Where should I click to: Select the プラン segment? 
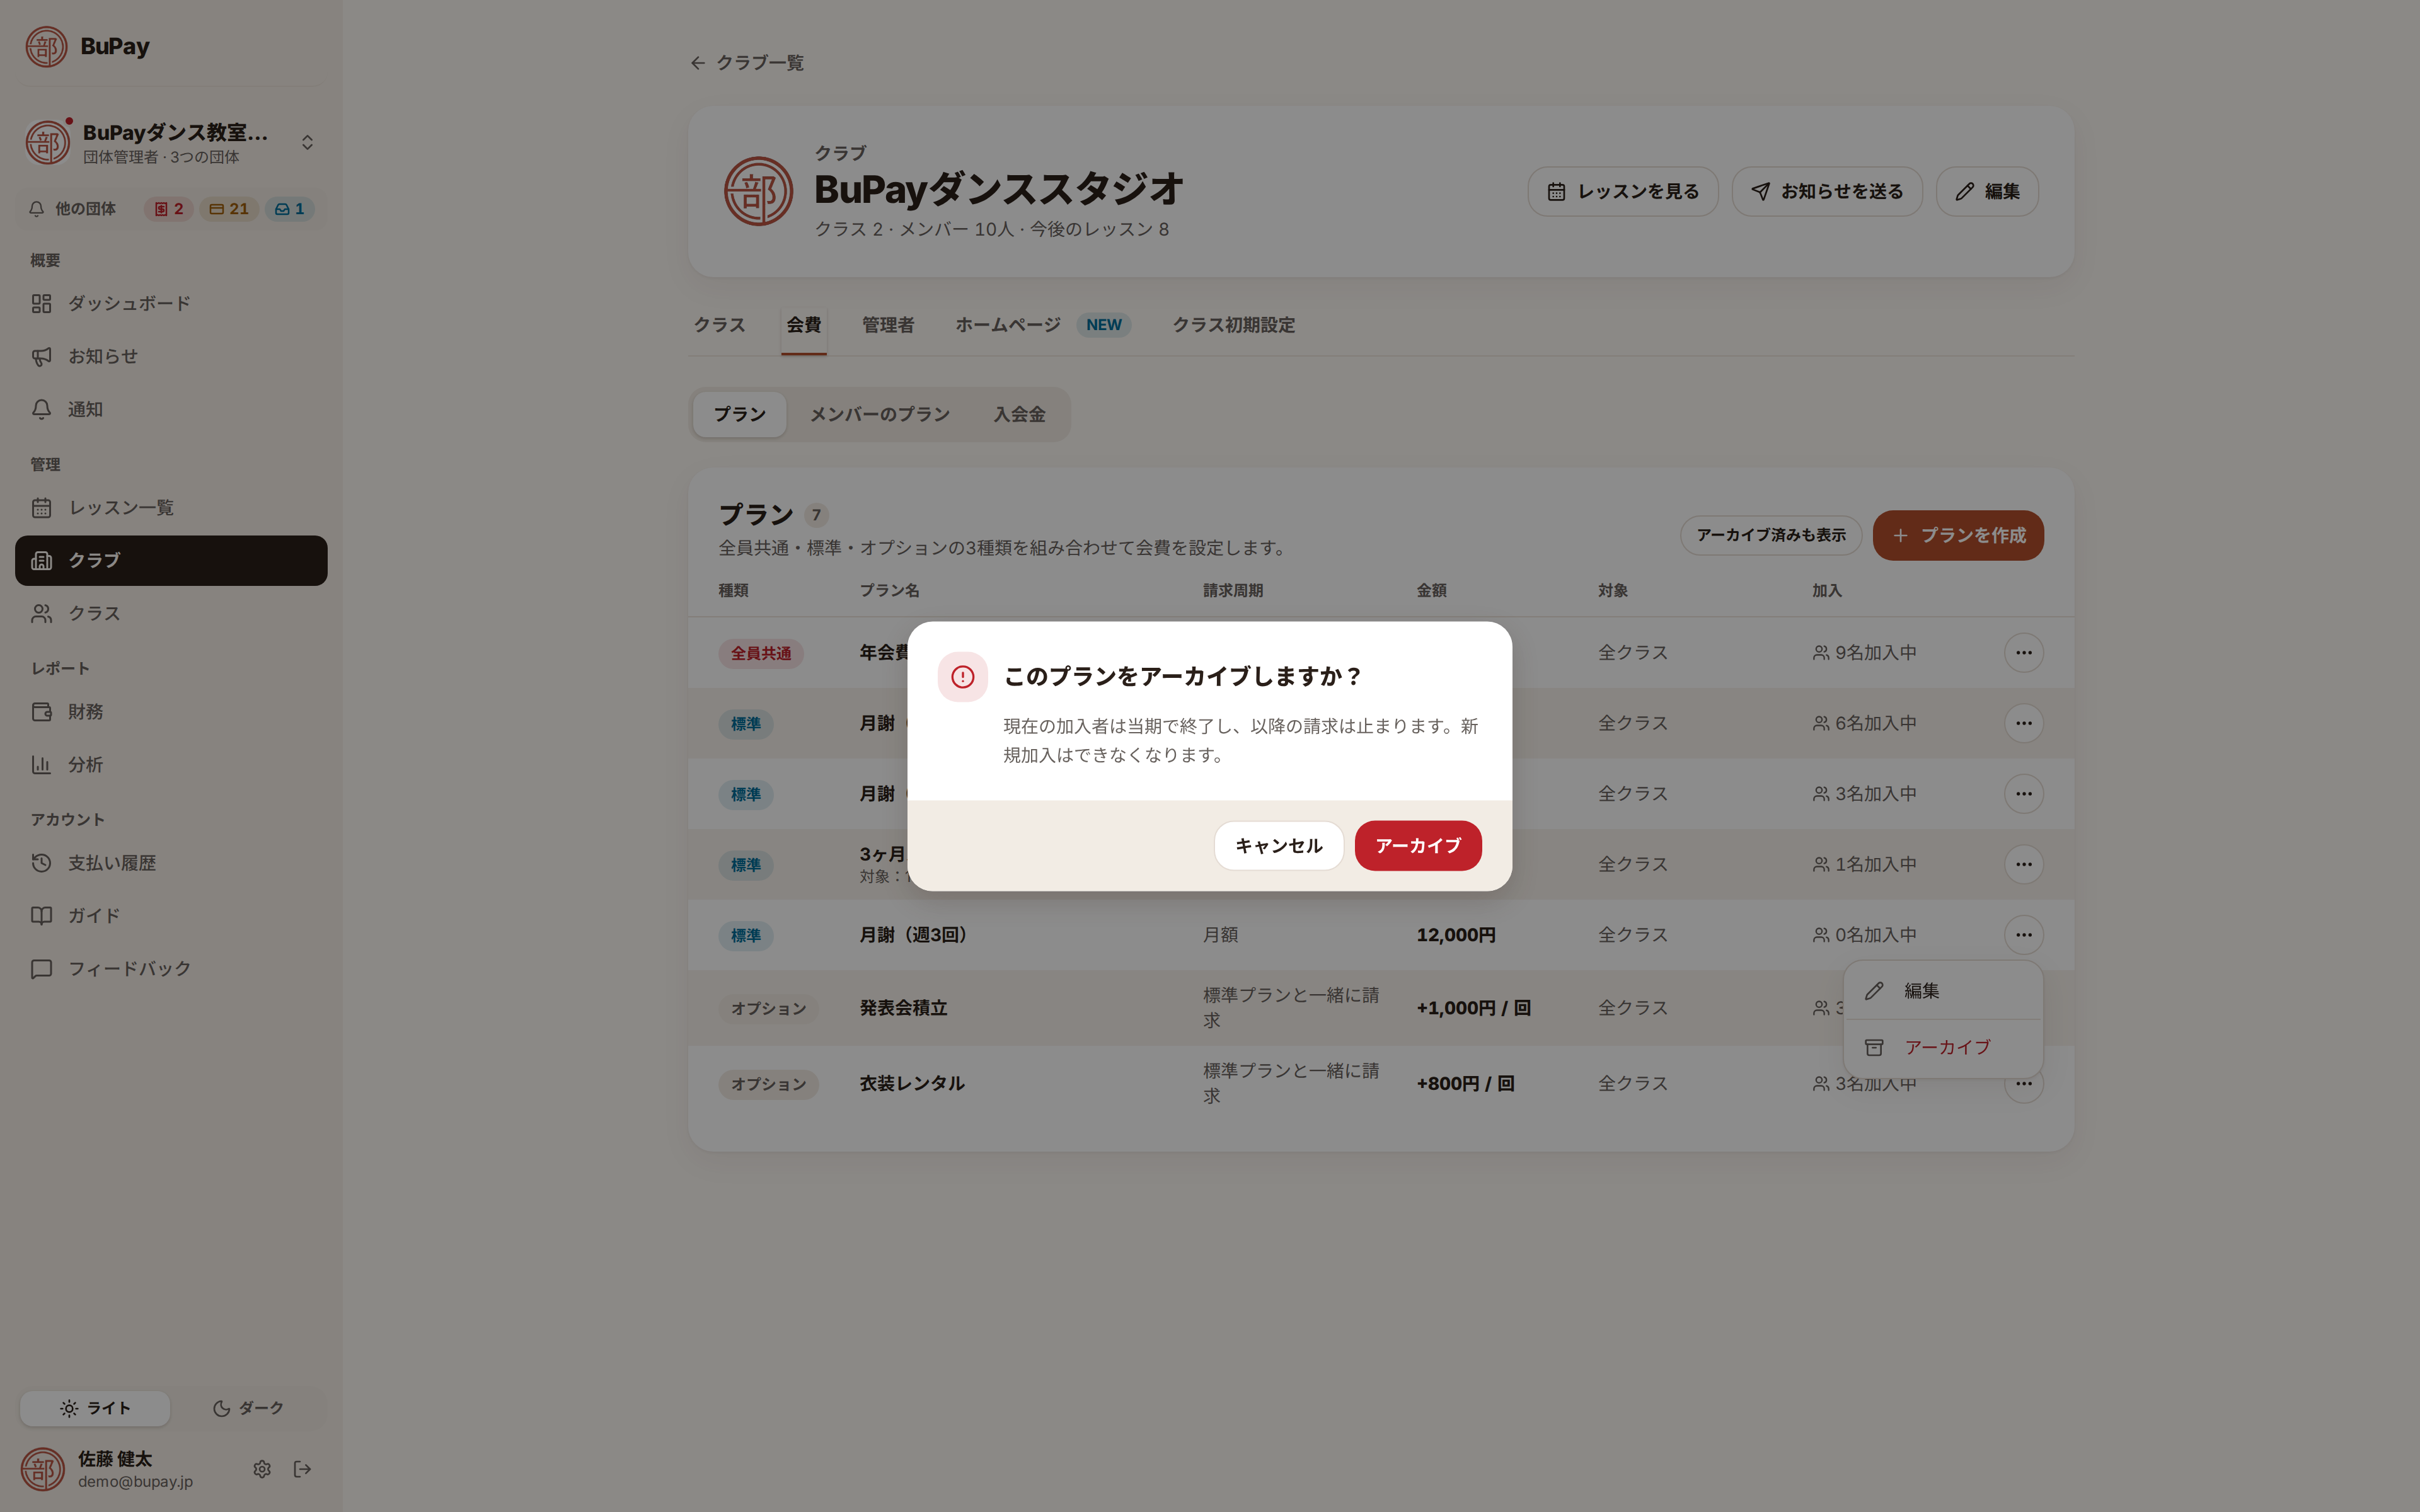pyautogui.click(x=739, y=414)
